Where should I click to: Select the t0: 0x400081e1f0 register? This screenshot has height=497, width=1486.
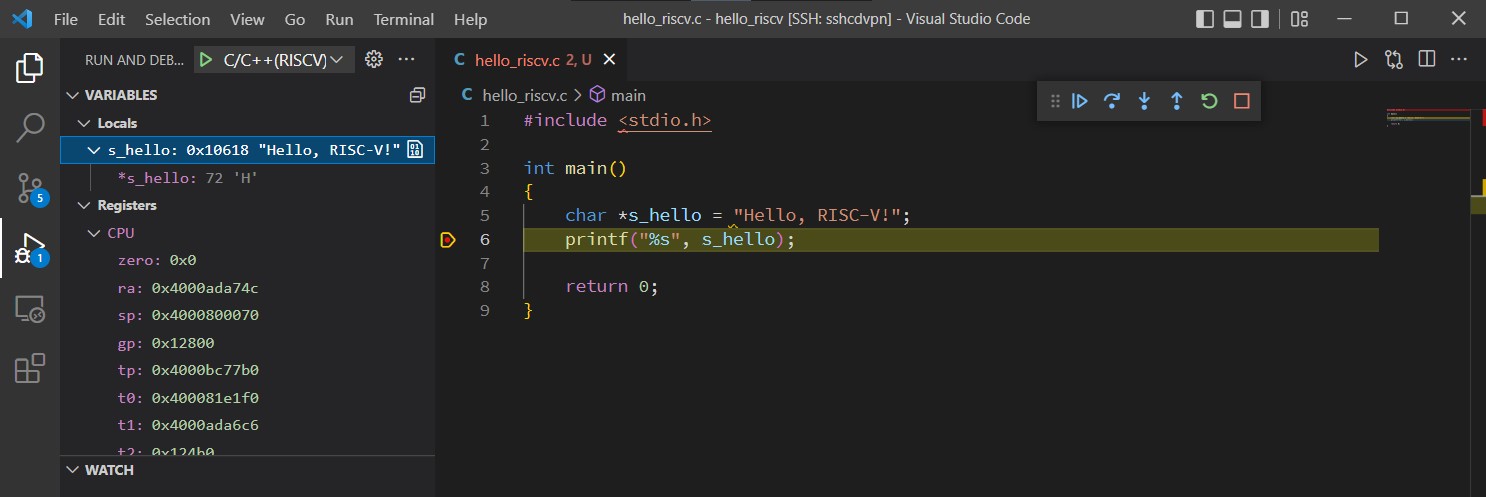pyautogui.click(x=248, y=398)
